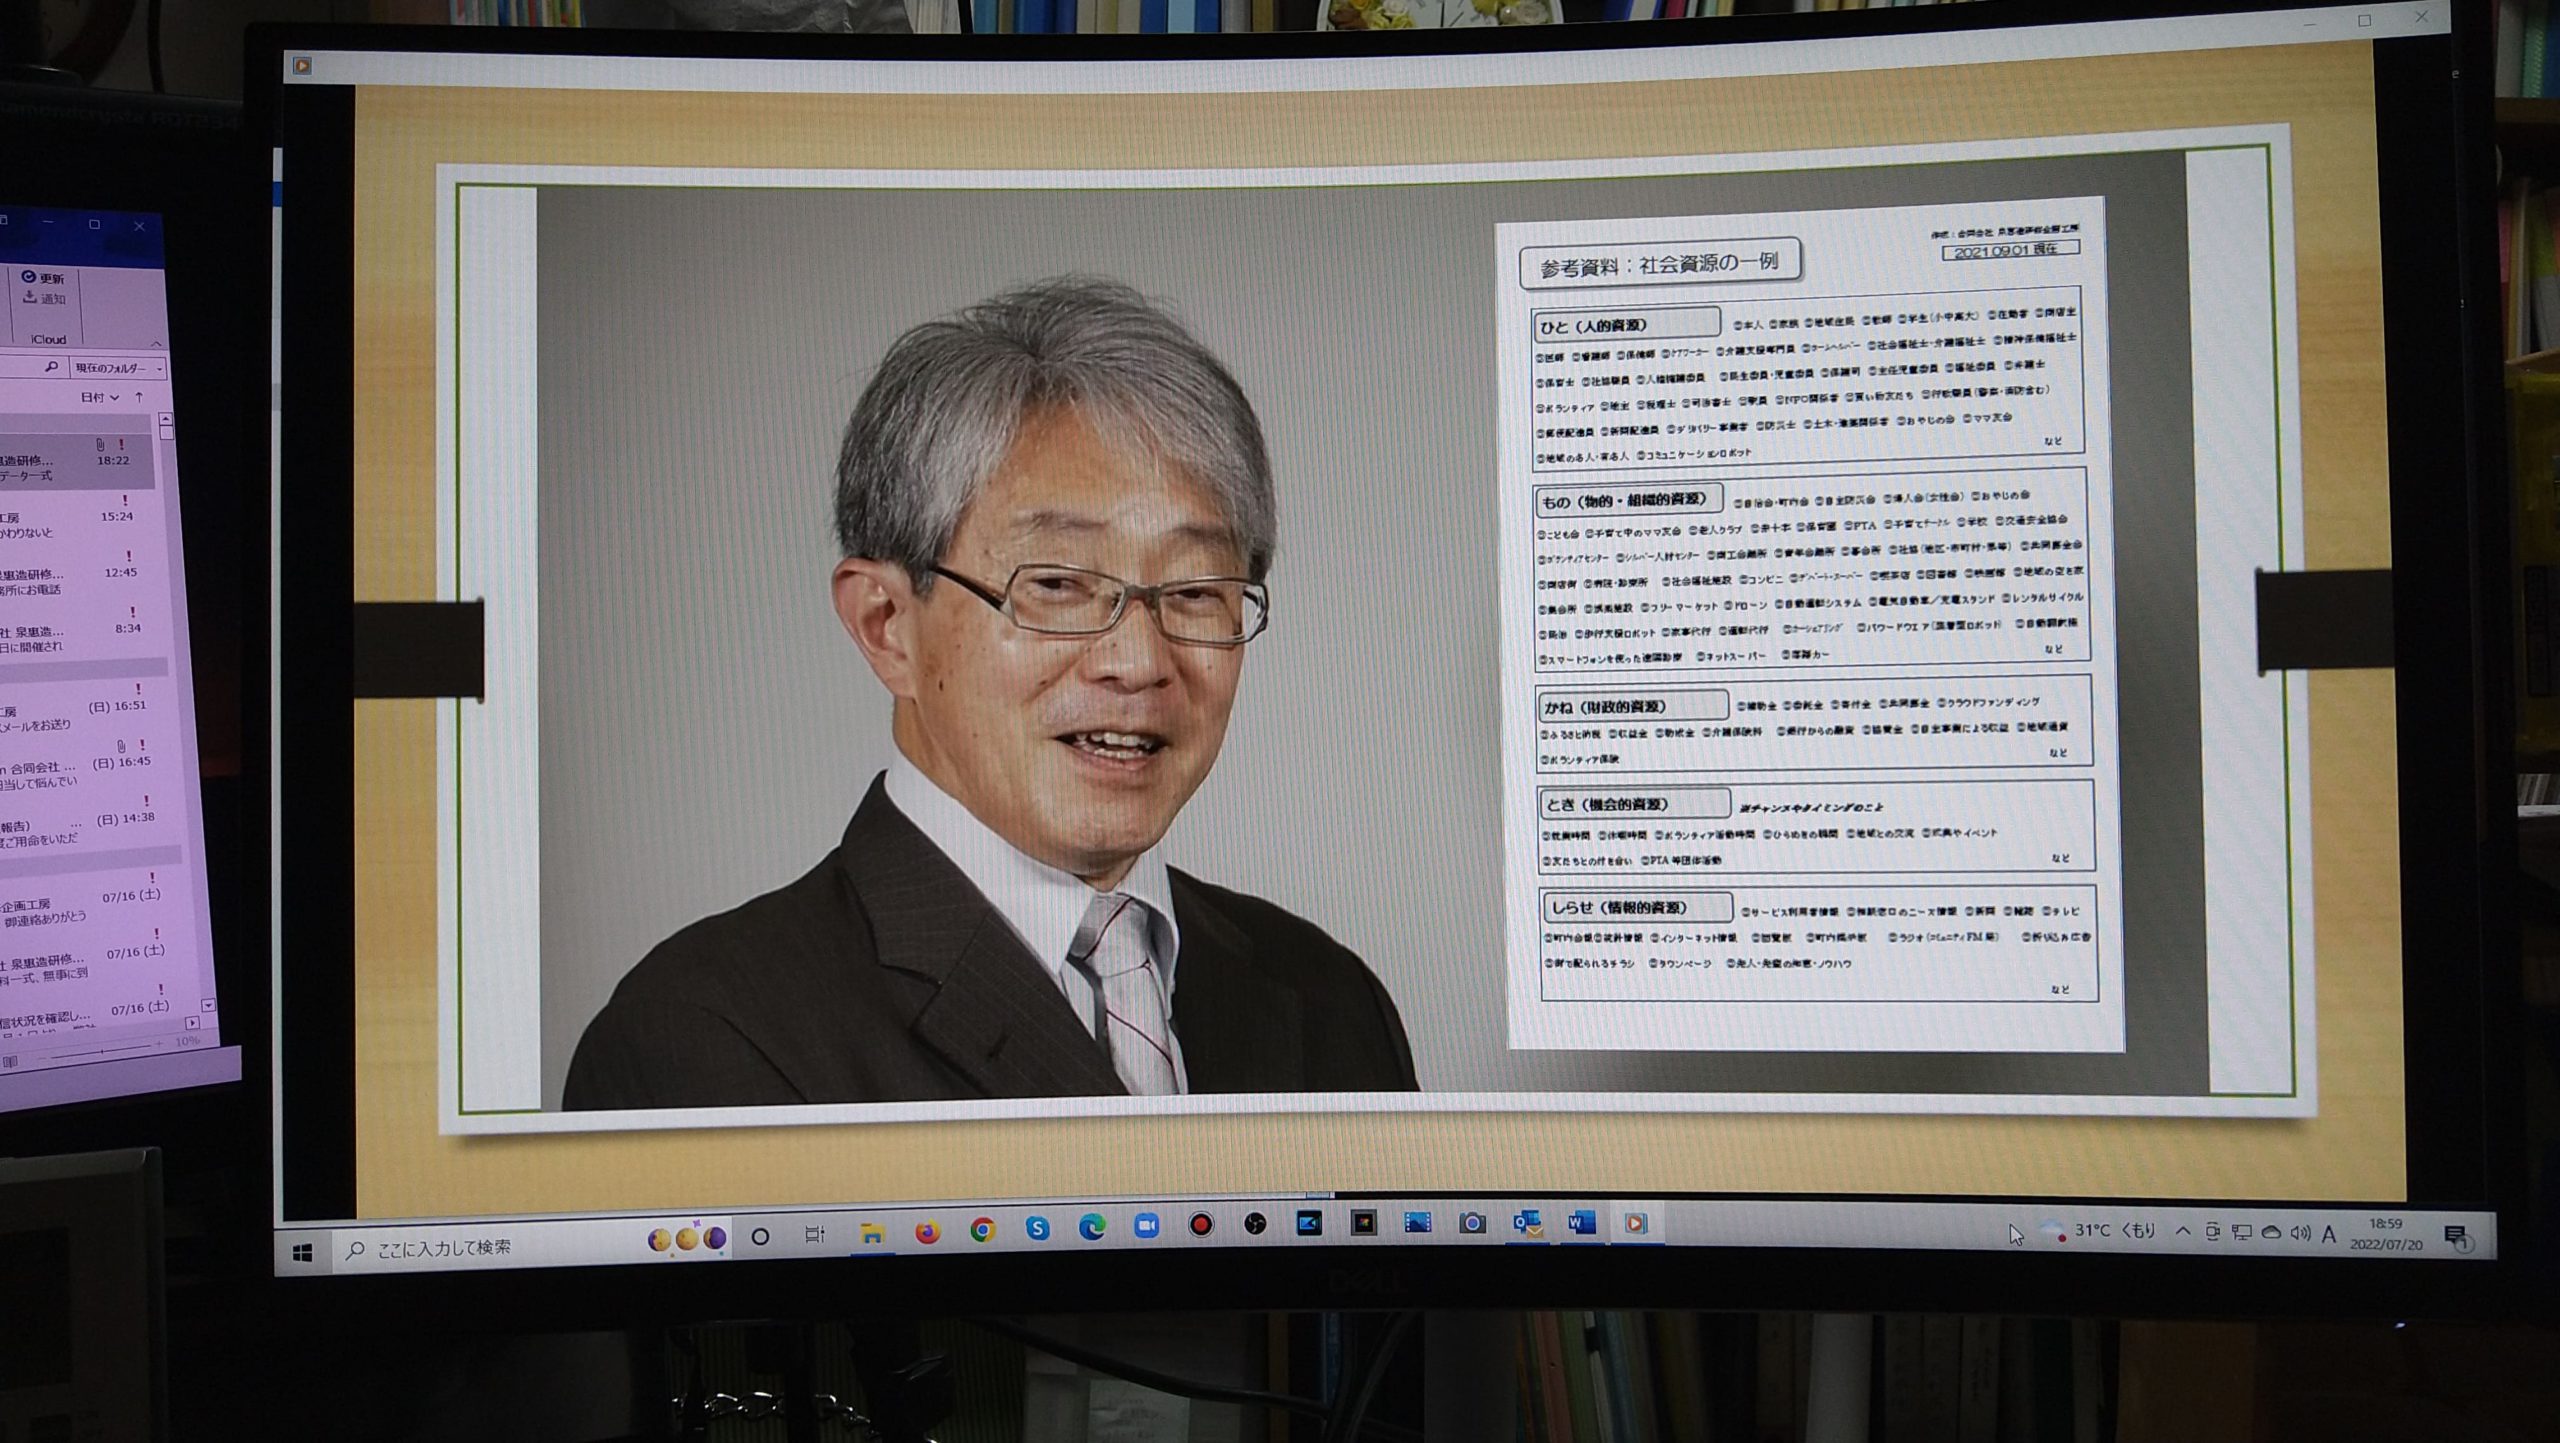Open the dark square app taskbar icon
Viewport: 2560px width, 1443px height.
[1363, 1222]
